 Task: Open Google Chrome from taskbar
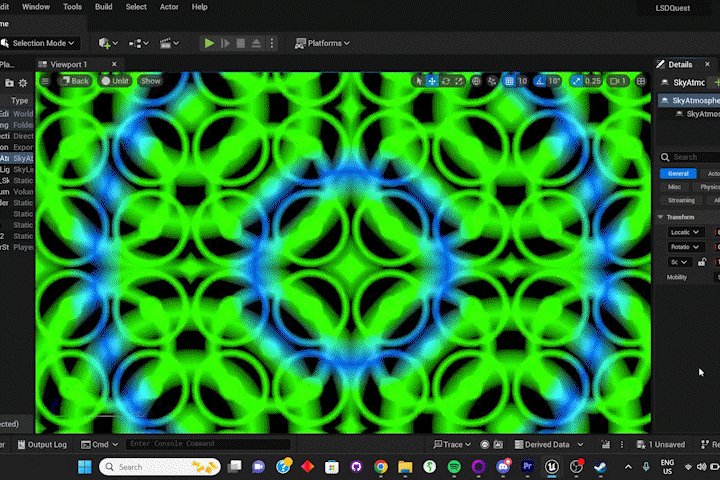[381, 467]
